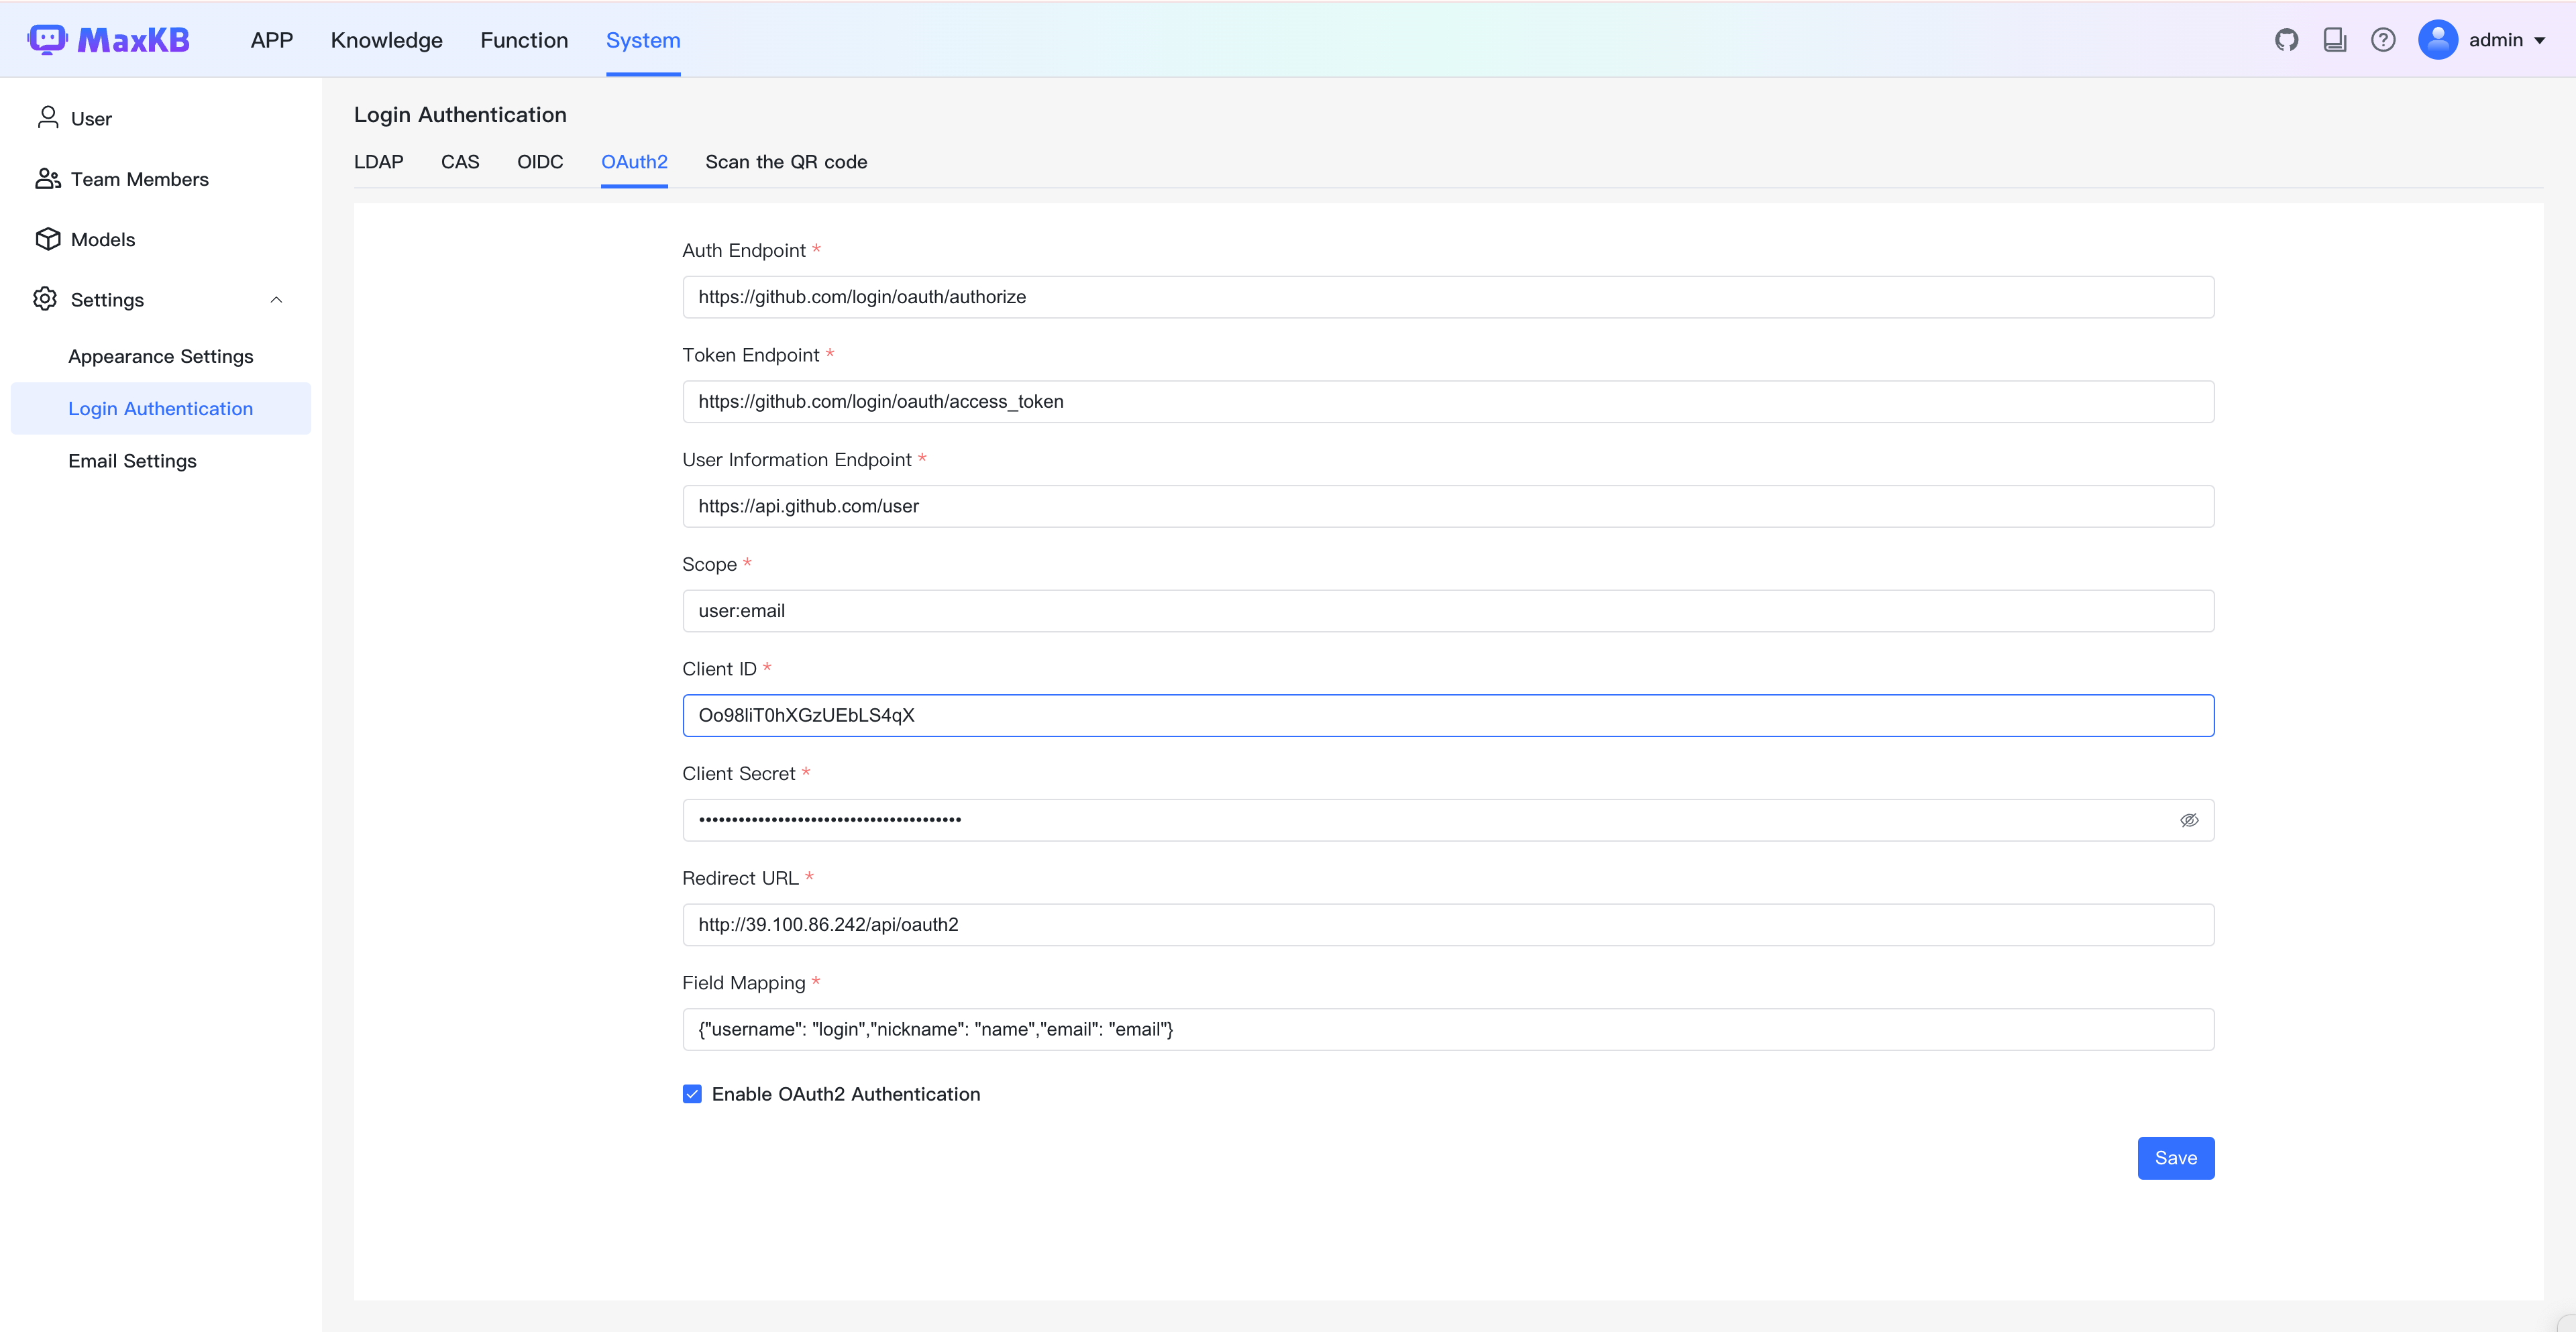2576x1332 pixels.
Task: Click the Enable OAuth2 Authentication label
Action: click(846, 1094)
